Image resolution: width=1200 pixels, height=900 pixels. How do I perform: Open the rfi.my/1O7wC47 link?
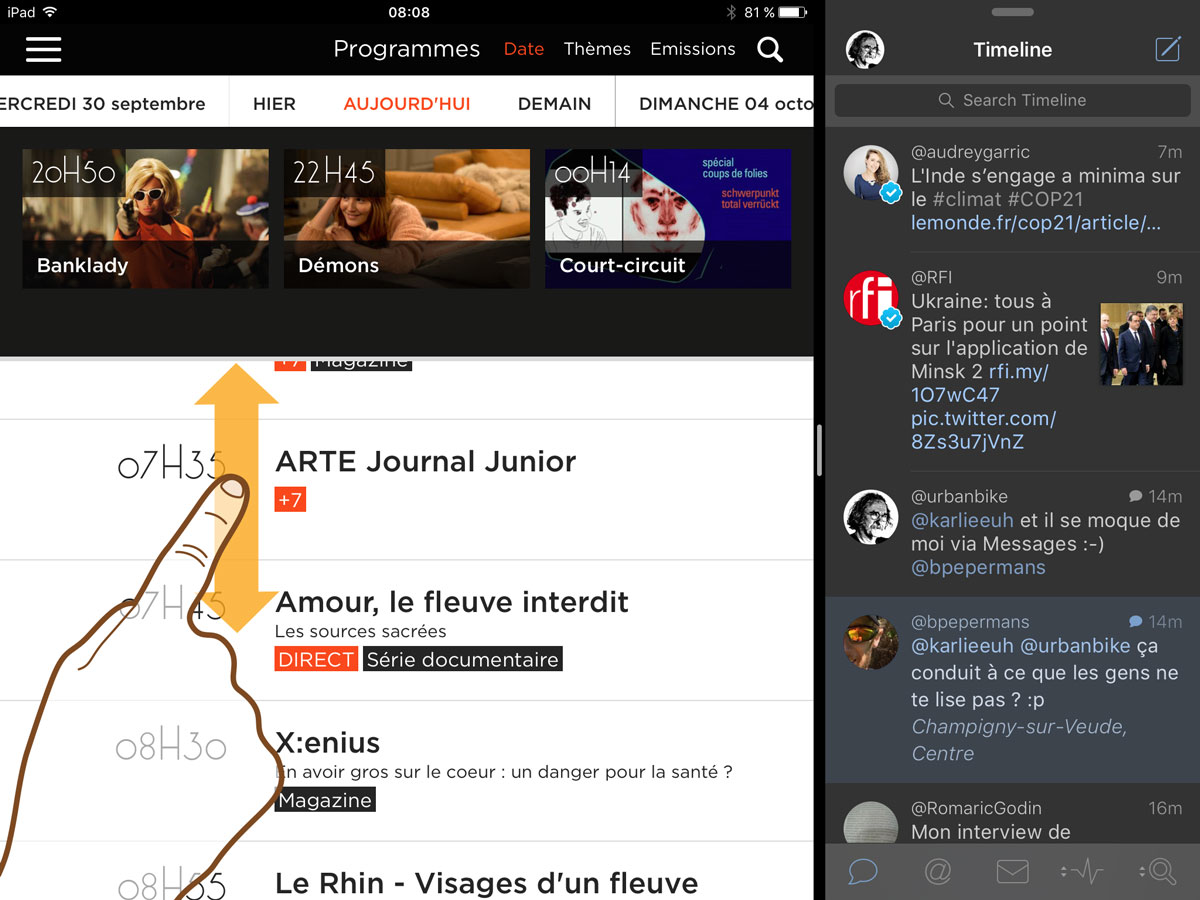pos(980,383)
